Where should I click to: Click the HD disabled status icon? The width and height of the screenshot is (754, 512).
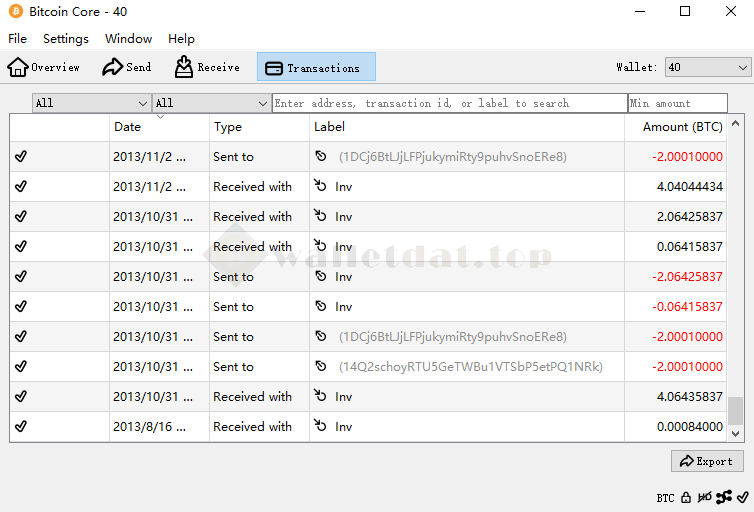click(x=705, y=497)
